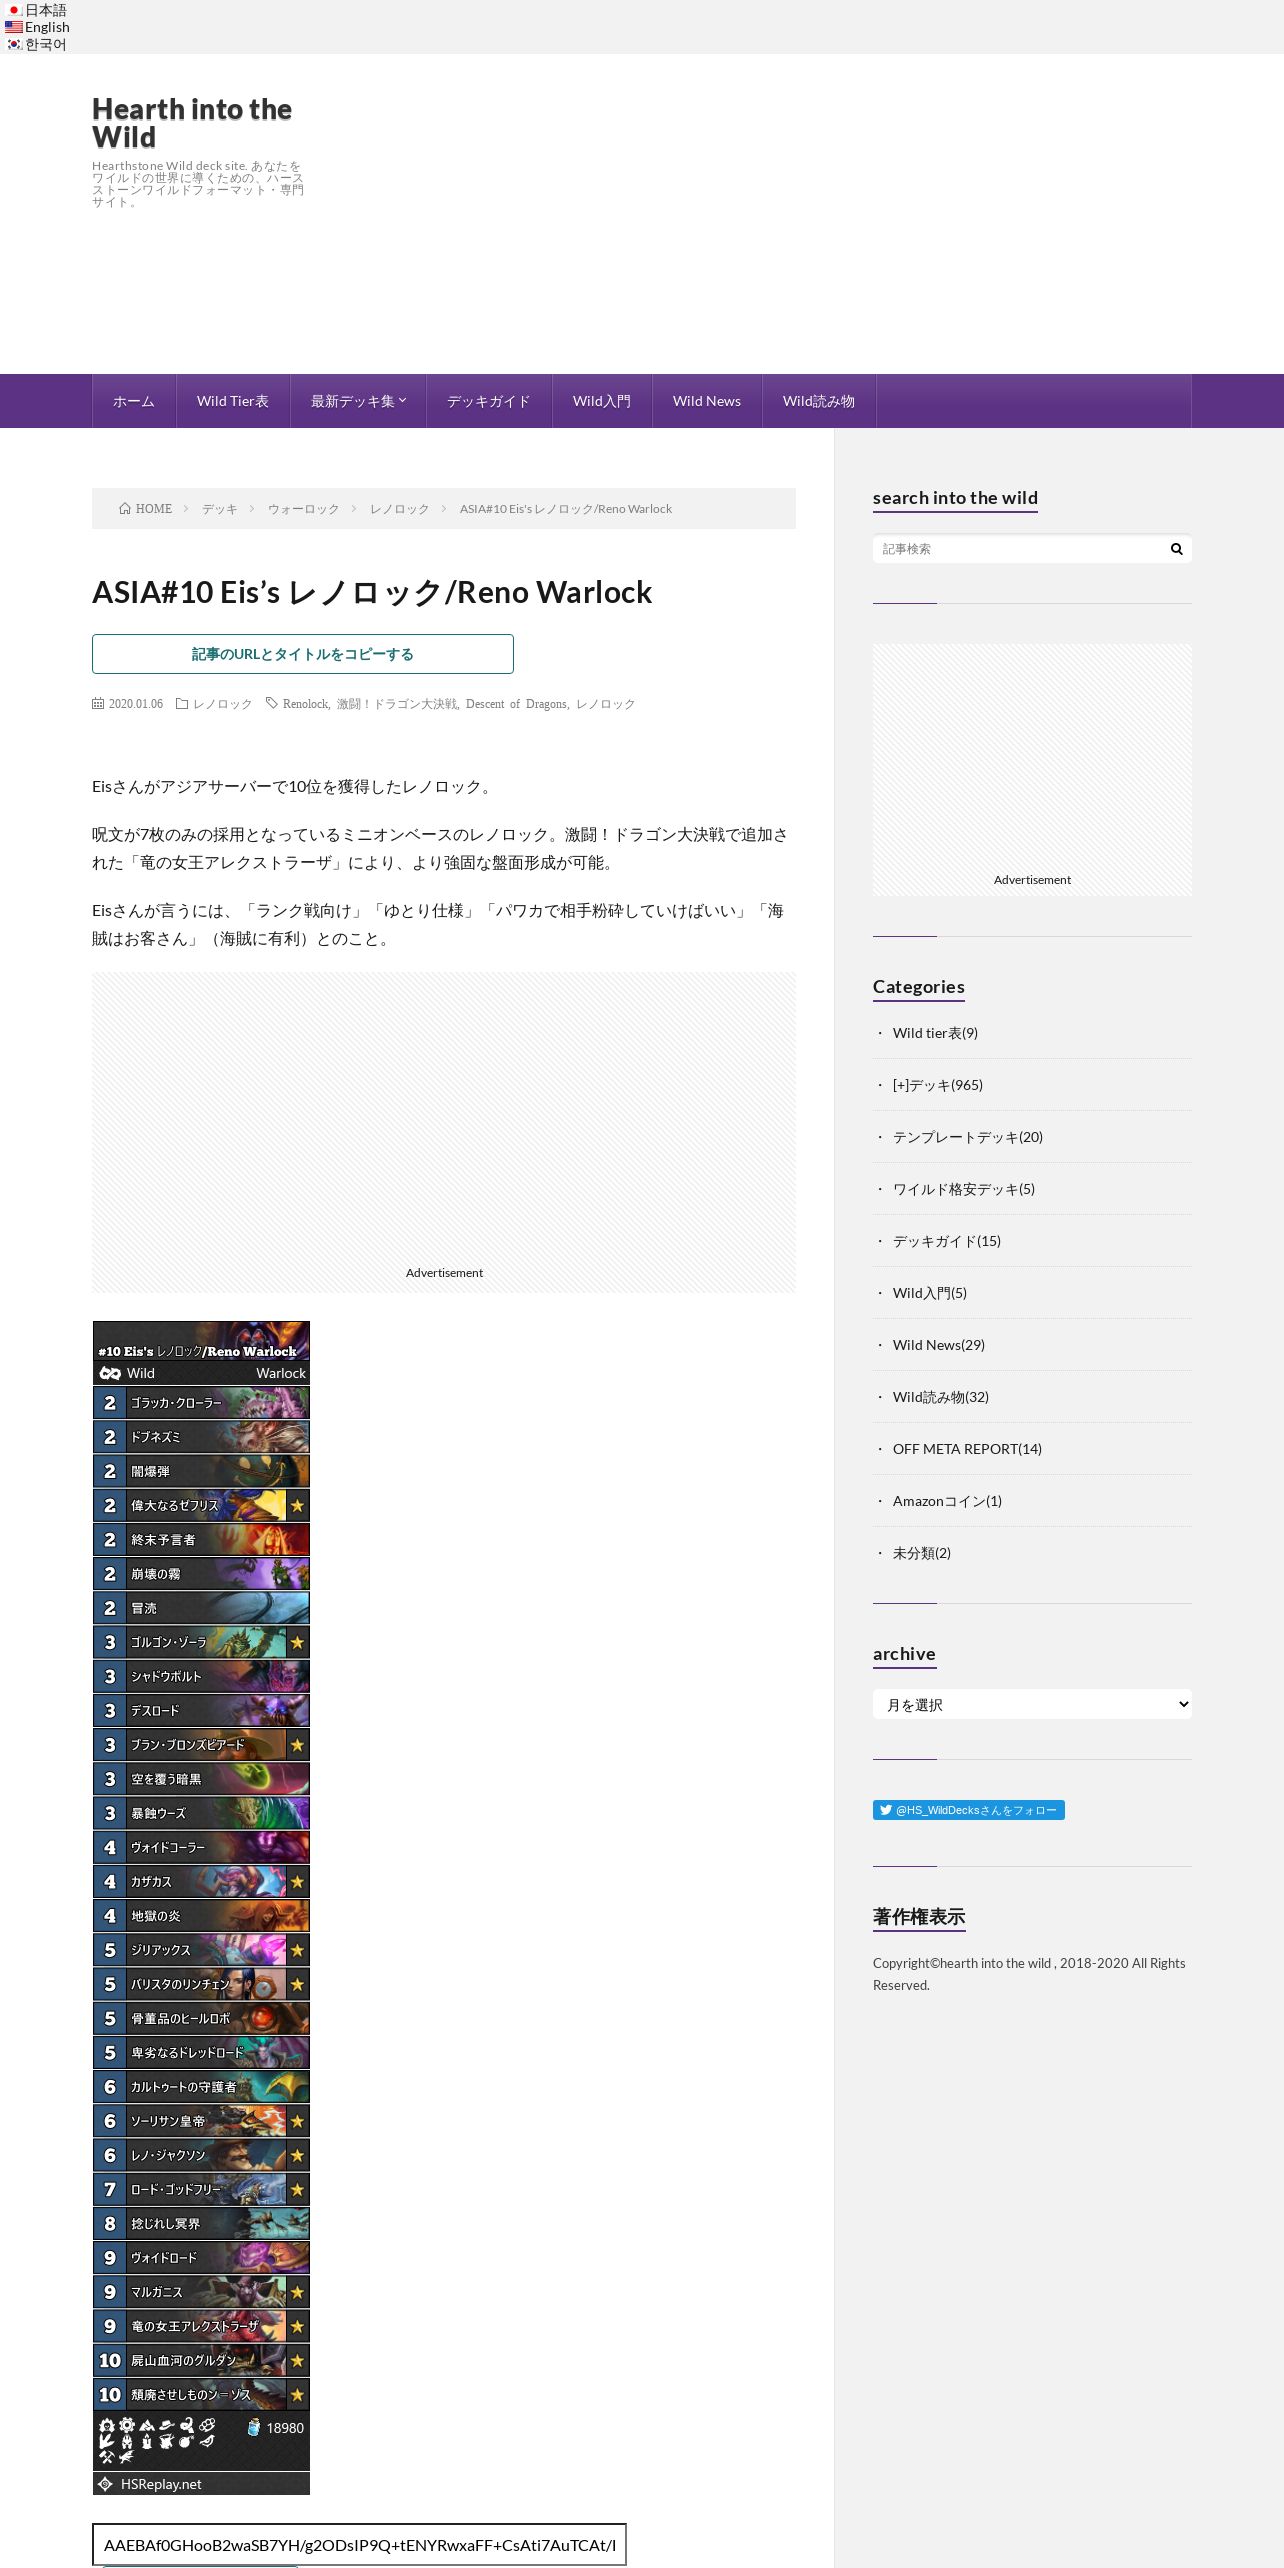The image size is (1284, 2568).
Task: Open テンプレートデッキ(20) category
Action: tap(968, 1137)
